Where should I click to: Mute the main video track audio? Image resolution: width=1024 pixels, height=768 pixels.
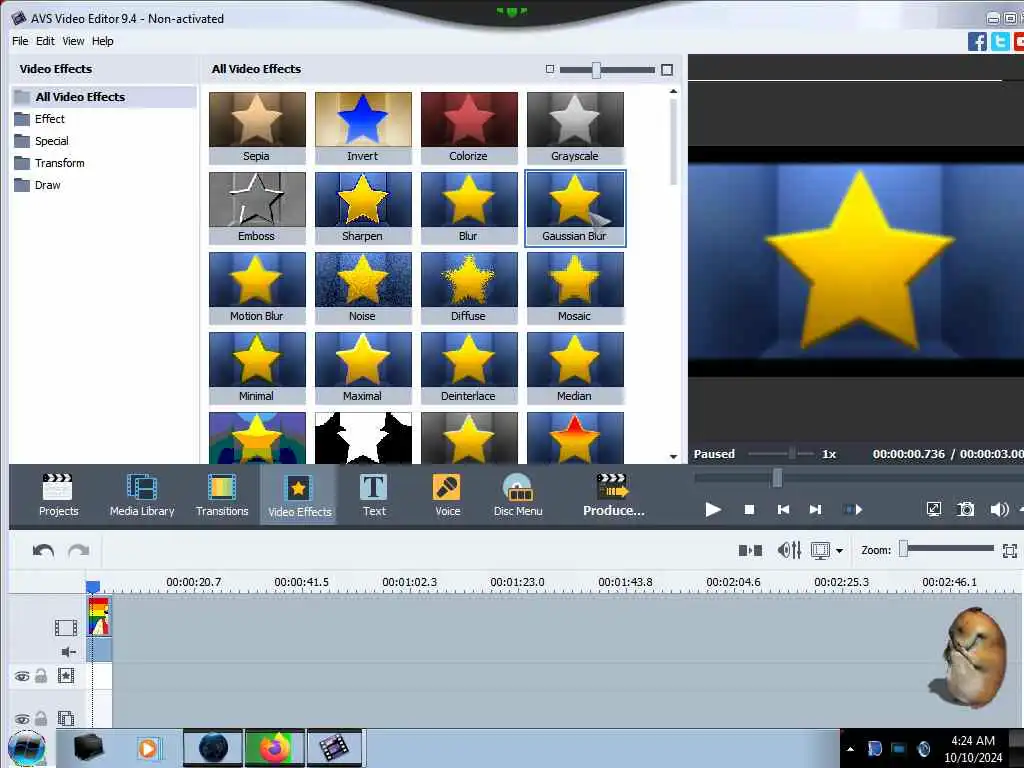tap(68, 652)
